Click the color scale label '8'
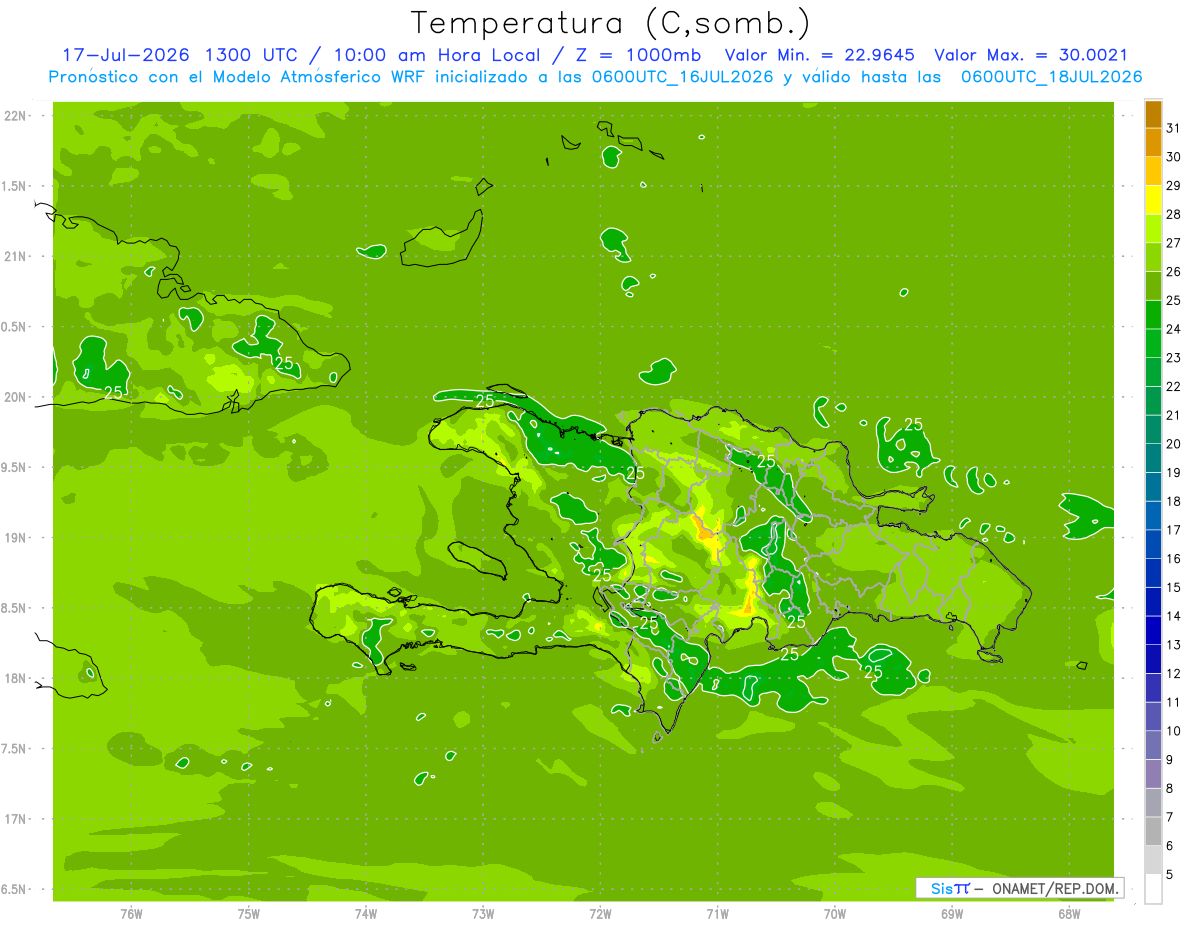The width and height of the screenshot is (1200, 927). point(1170,789)
